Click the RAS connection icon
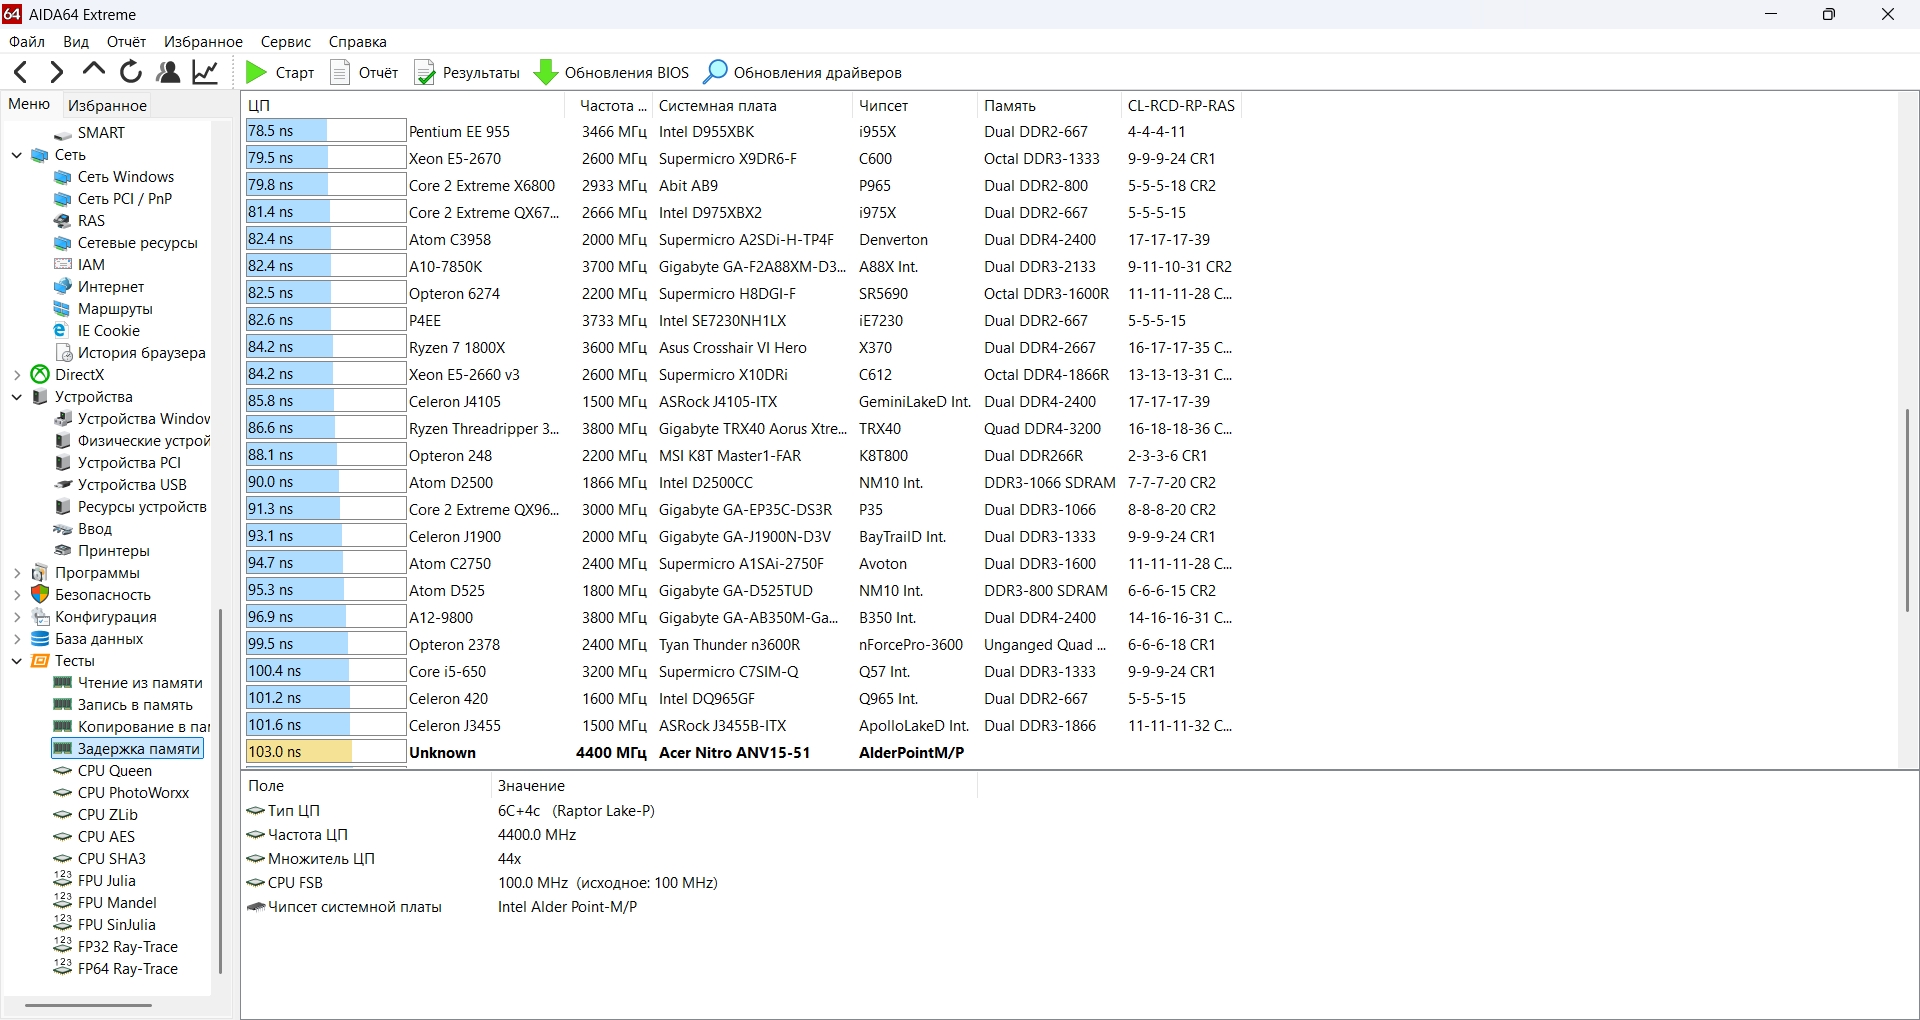 pos(63,221)
